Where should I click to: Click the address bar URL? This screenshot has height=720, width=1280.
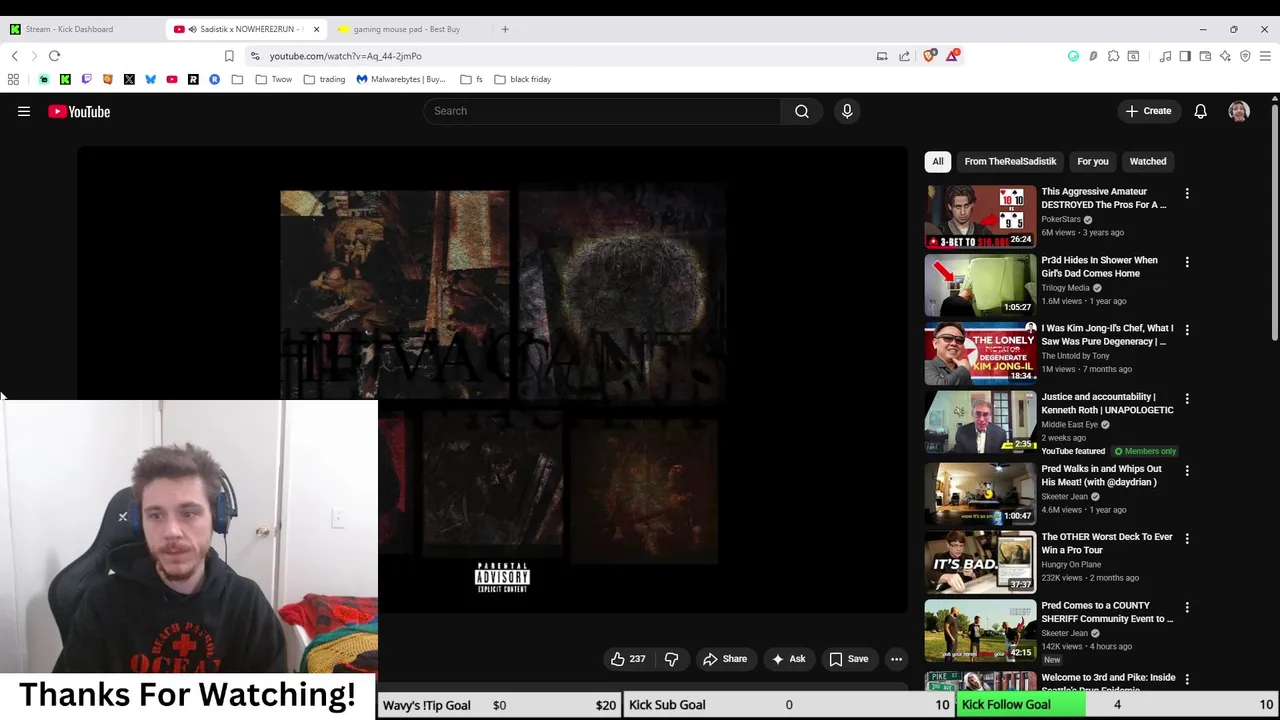tap(345, 56)
